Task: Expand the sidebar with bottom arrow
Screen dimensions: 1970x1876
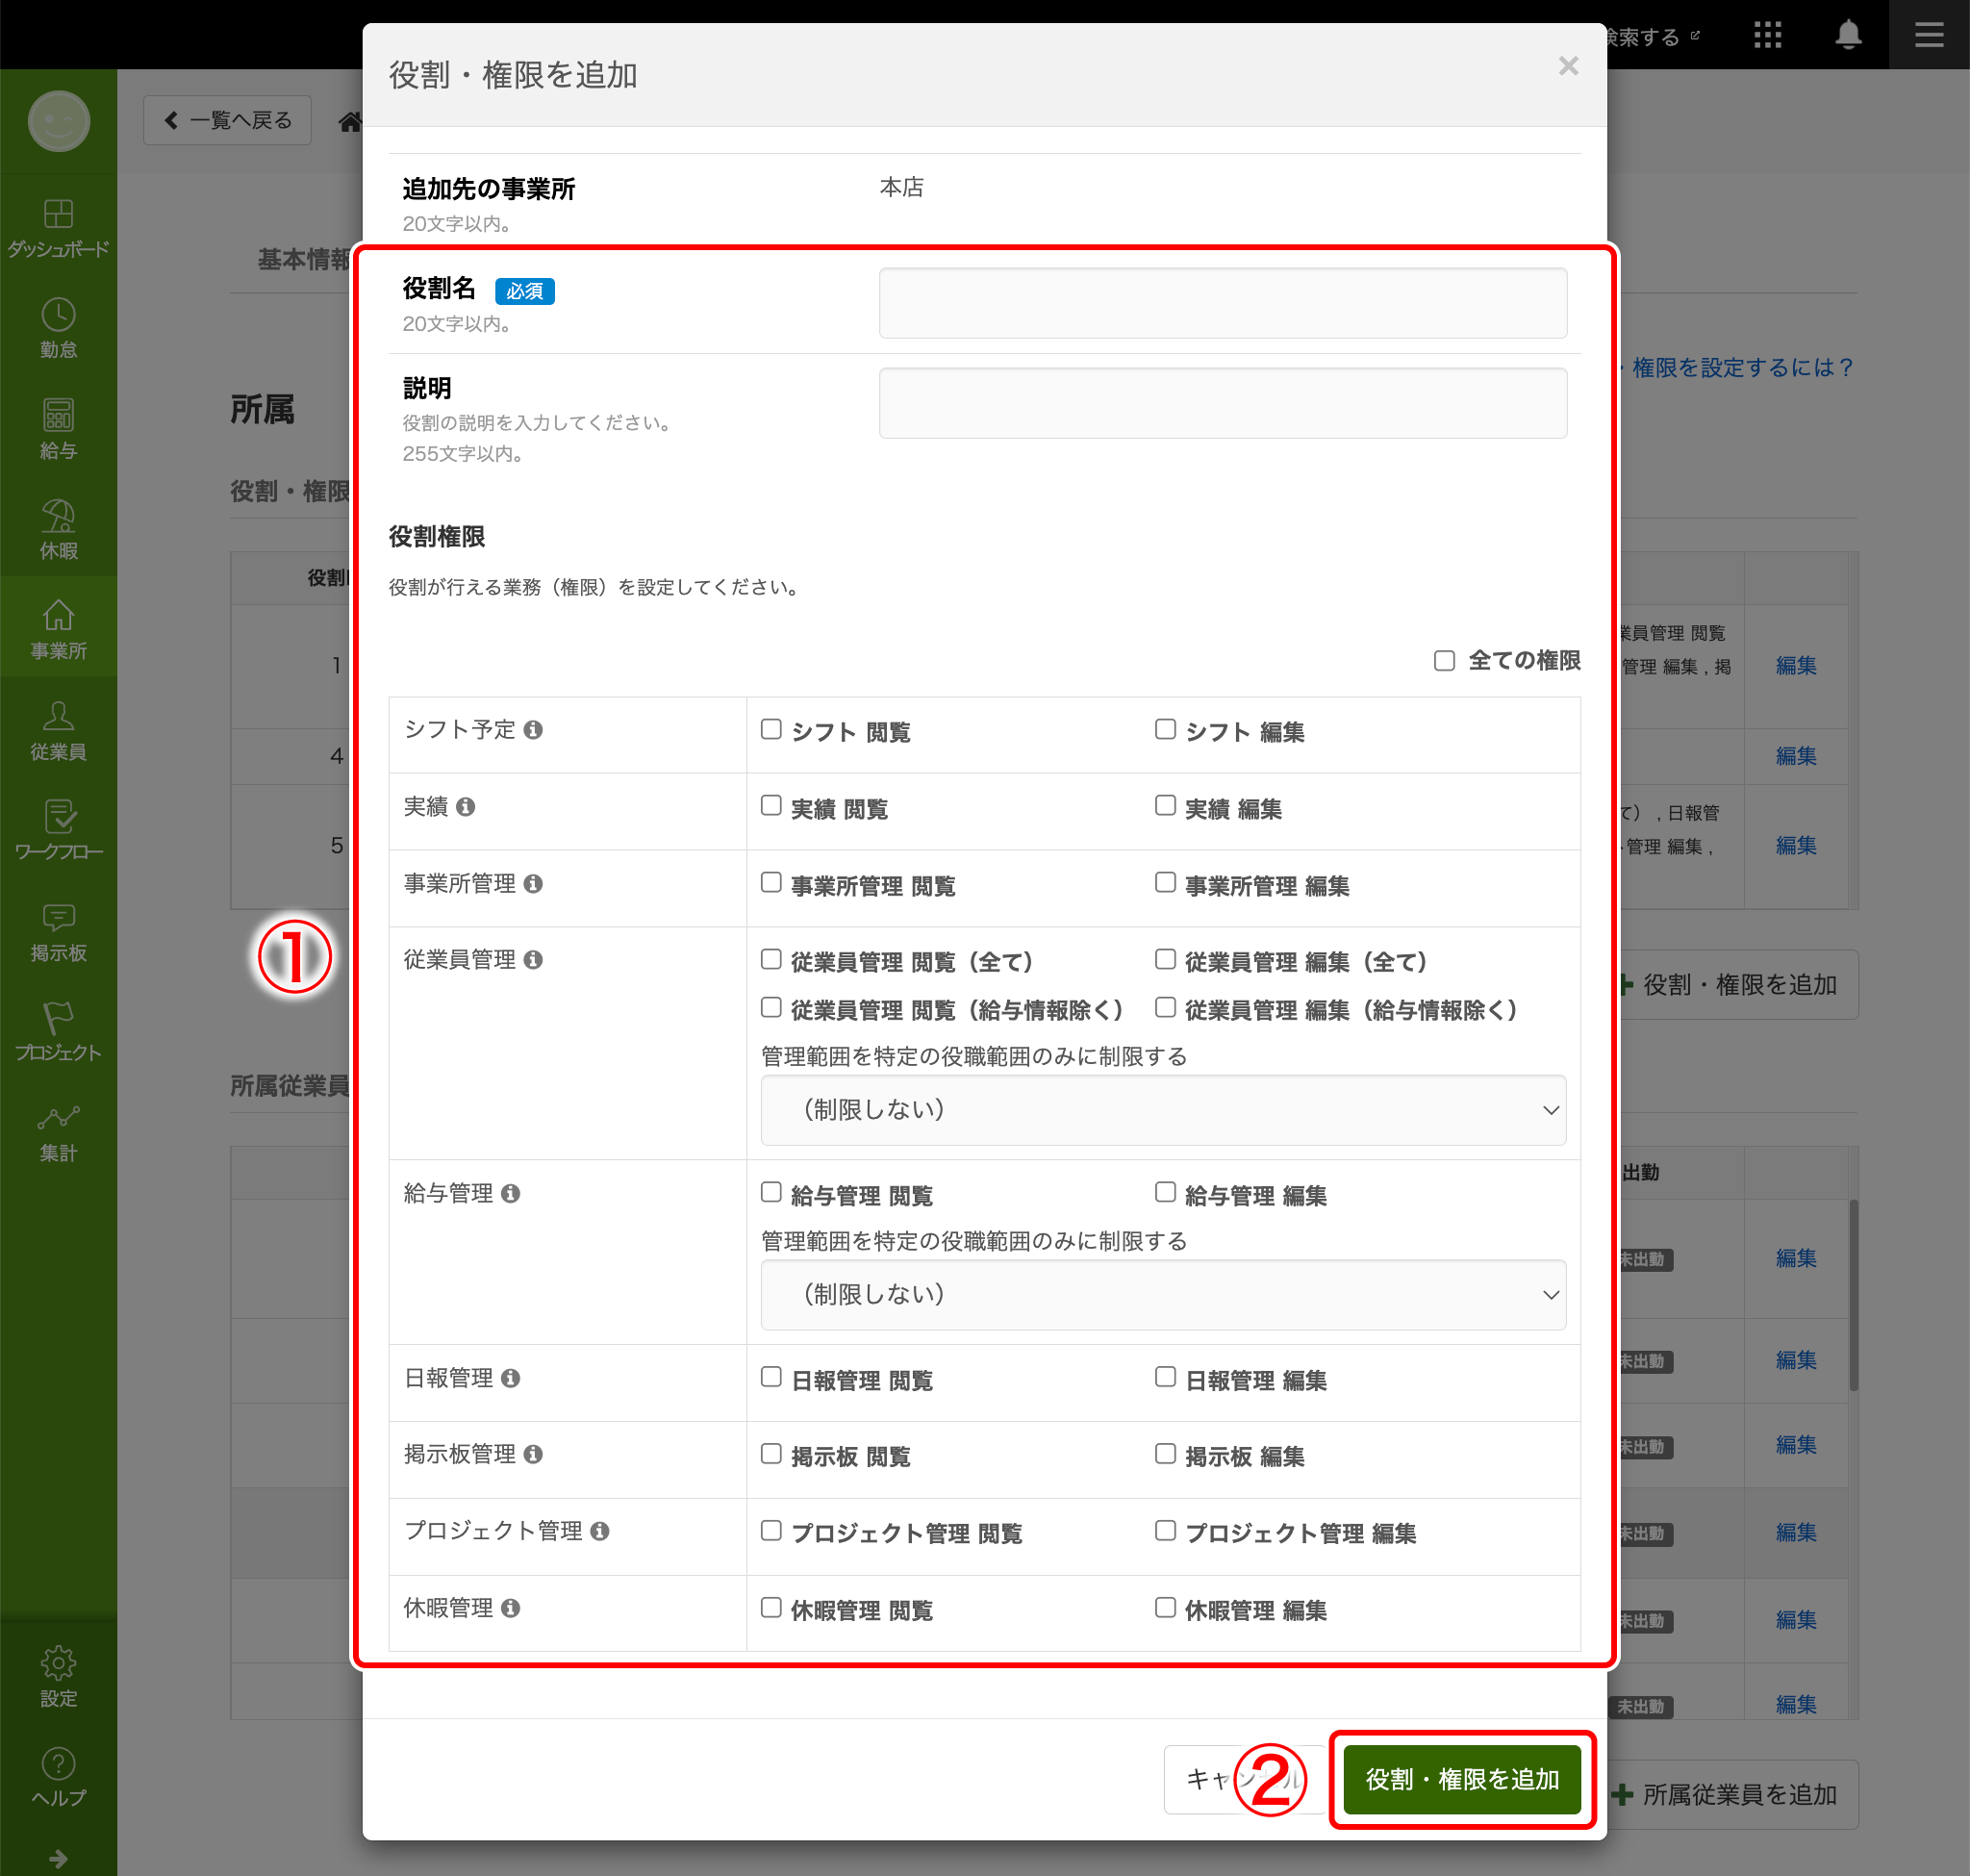Action: click(x=58, y=1858)
